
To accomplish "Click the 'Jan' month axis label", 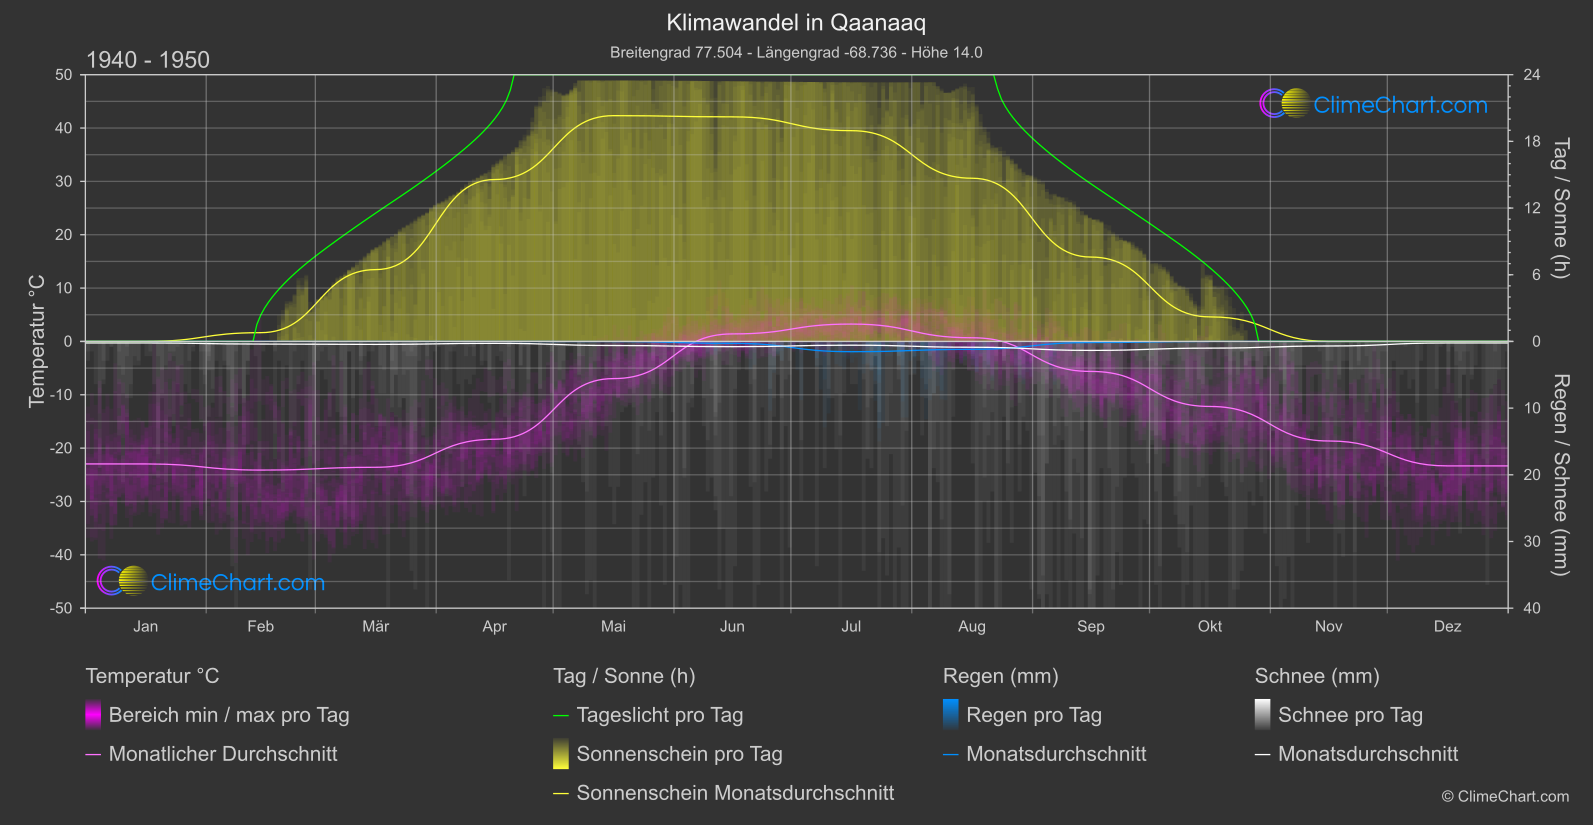I will pyautogui.click(x=146, y=626).
